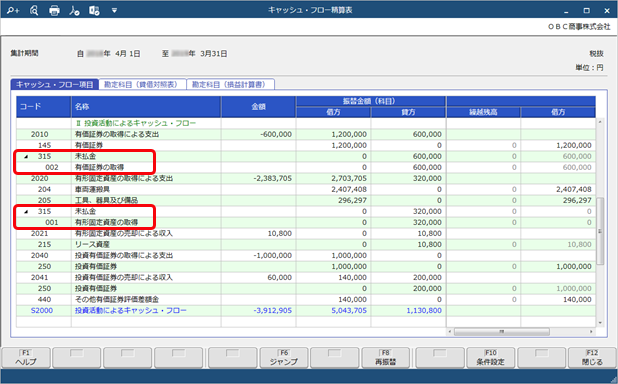Viewport: 618px width, 384px height.
Task: Click amount -2,383,705 cell
Action: pos(259,179)
